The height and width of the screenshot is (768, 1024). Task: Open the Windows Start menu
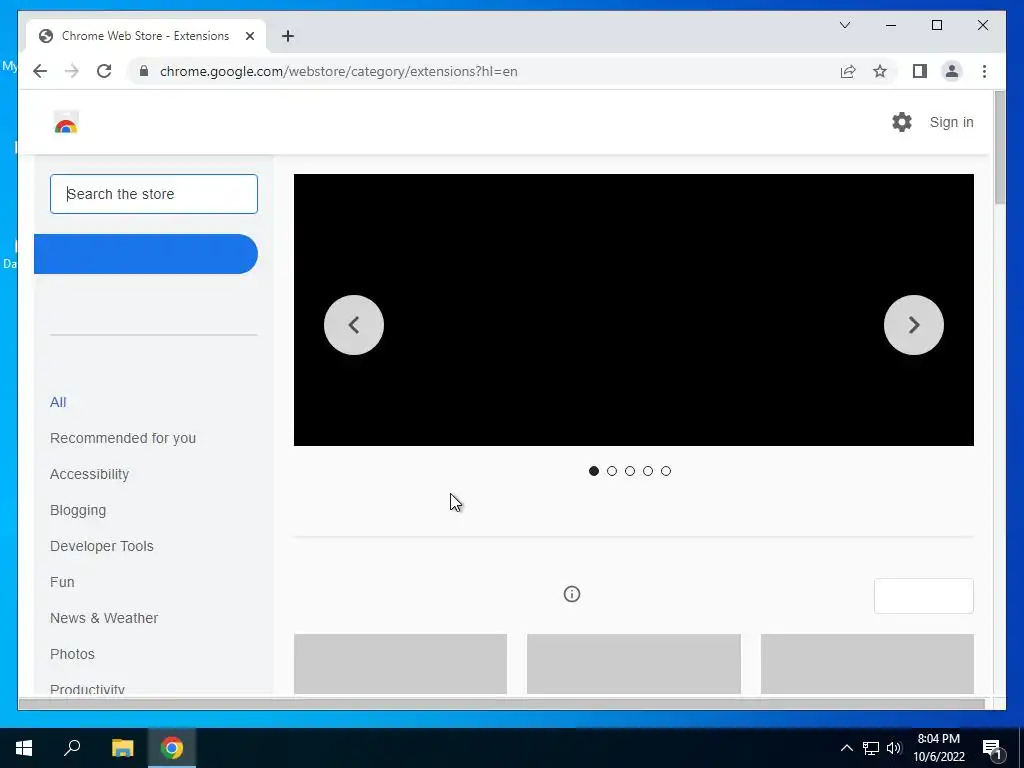click(x=24, y=748)
